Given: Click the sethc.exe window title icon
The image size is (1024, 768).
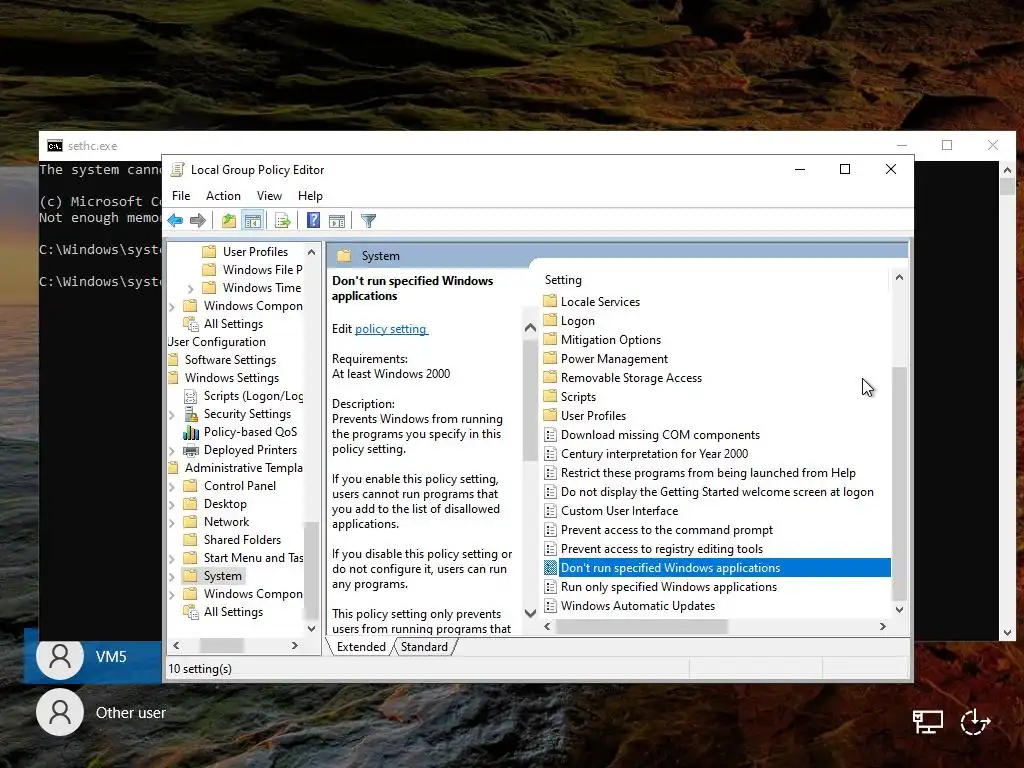Looking at the screenshot, I should 55,146.
